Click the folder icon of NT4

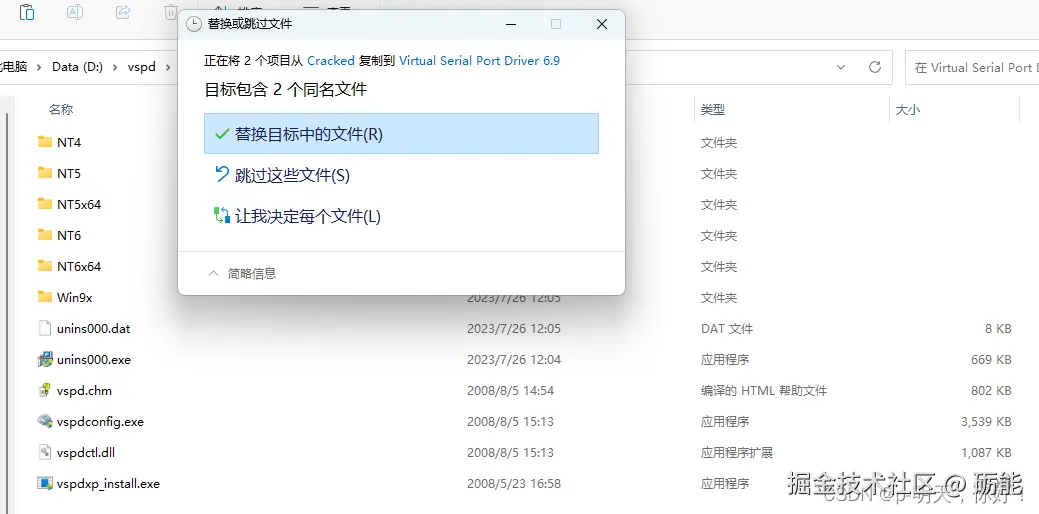45,142
